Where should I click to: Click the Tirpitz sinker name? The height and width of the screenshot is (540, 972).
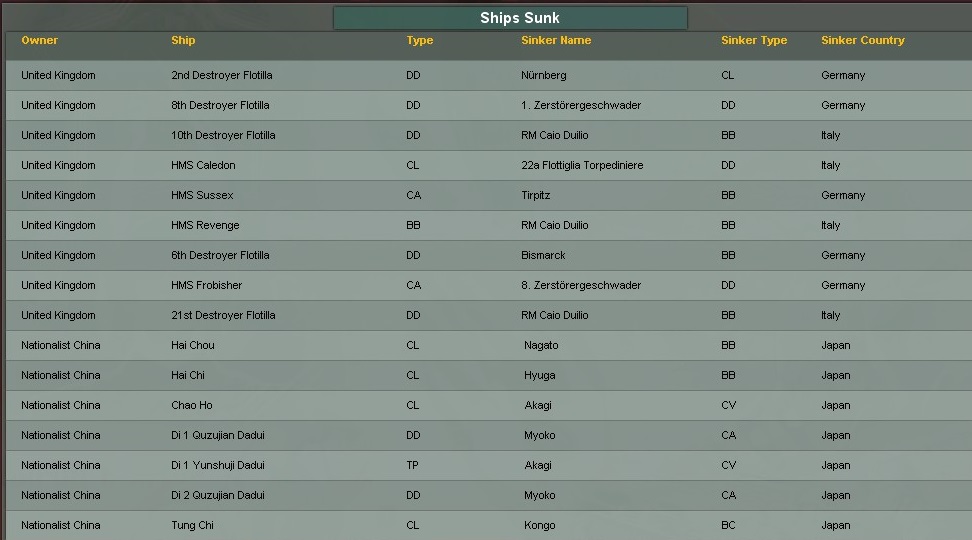click(x=535, y=195)
